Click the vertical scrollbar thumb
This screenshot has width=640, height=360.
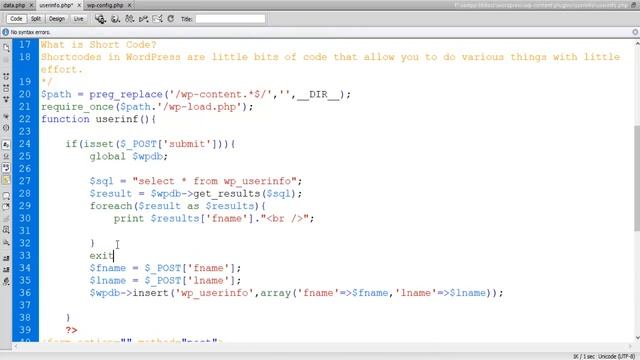click(637, 178)
